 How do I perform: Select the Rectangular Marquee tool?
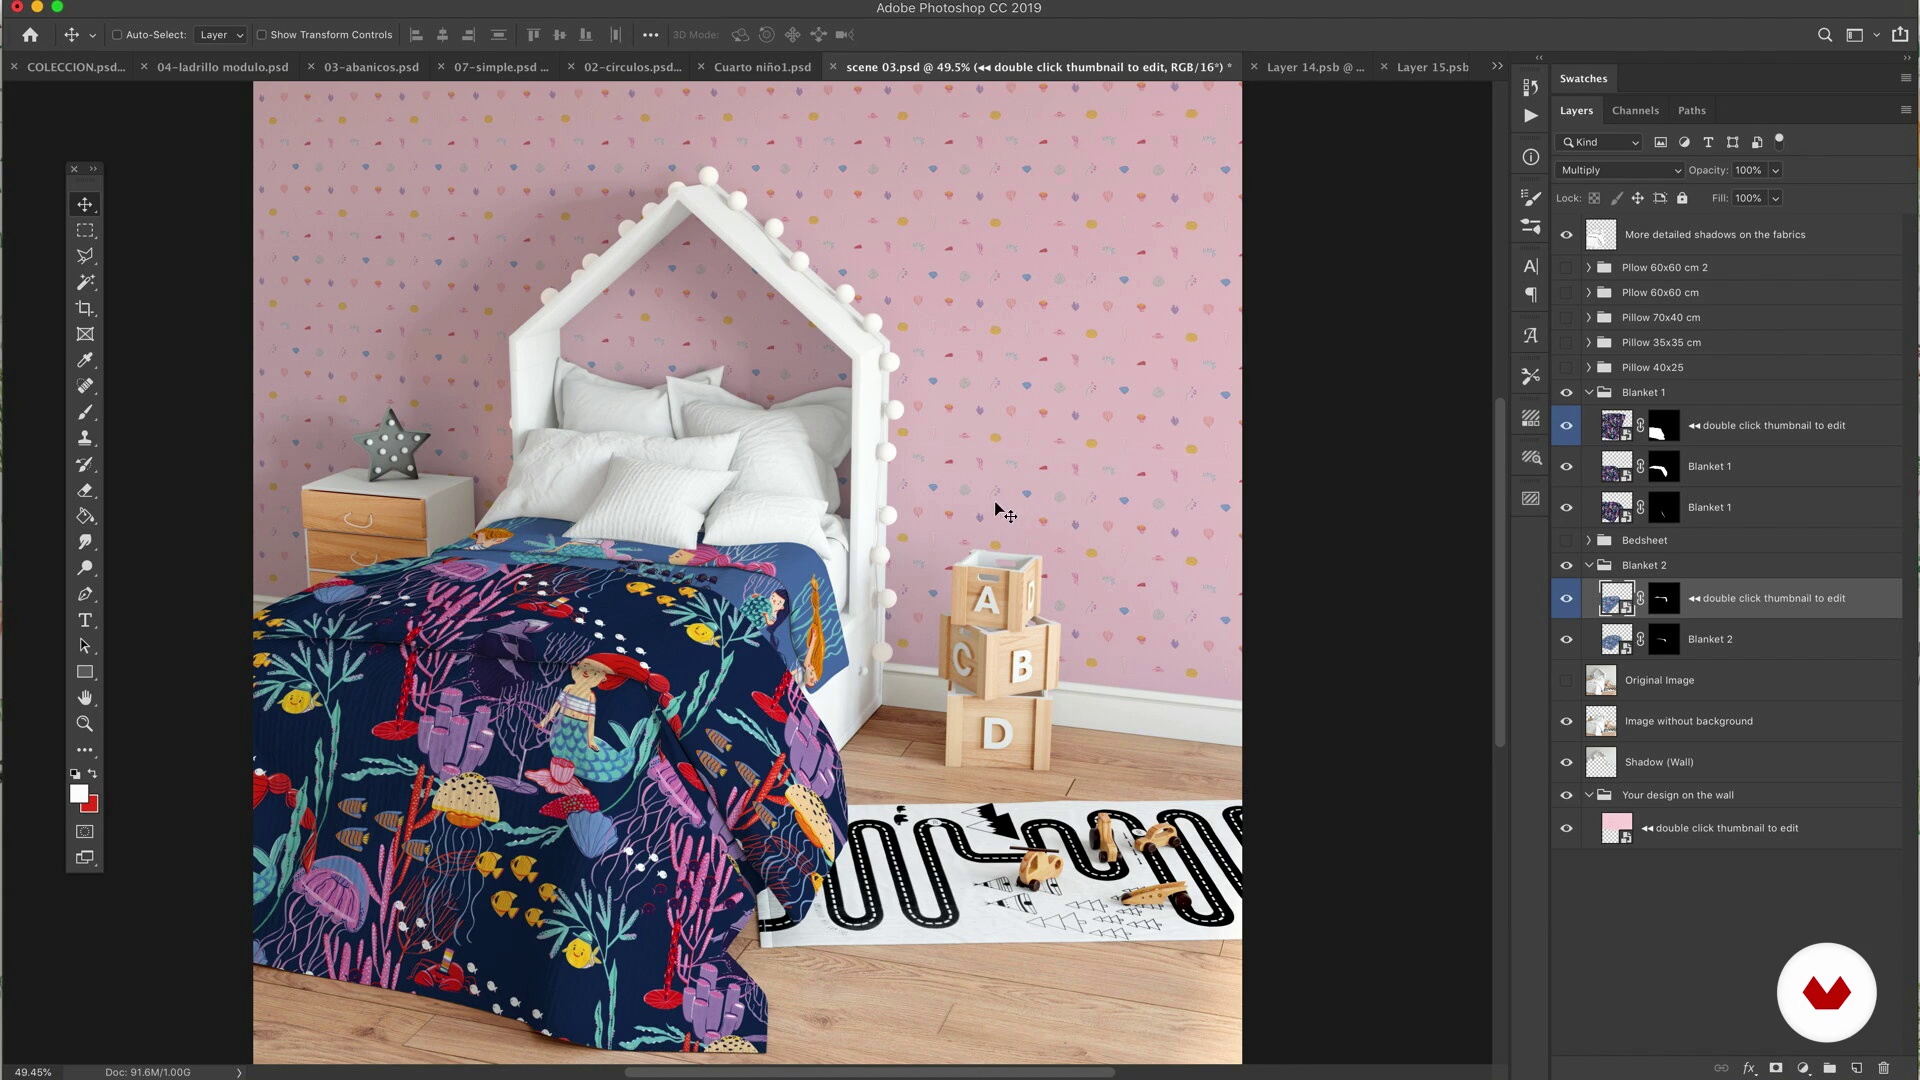(85, 231)
